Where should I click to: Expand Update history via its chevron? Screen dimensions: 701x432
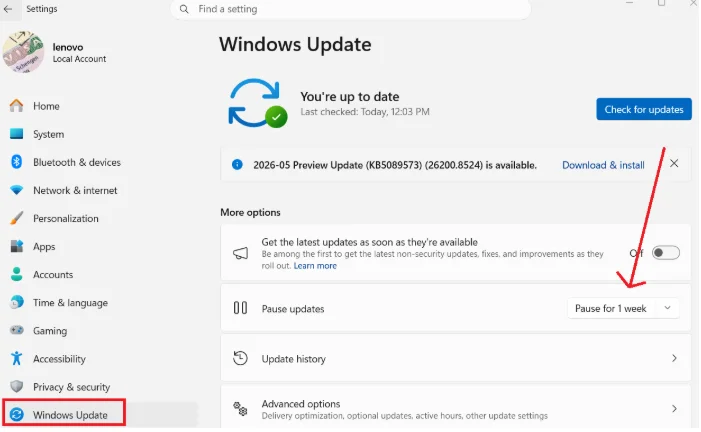[x=674, y=358]
